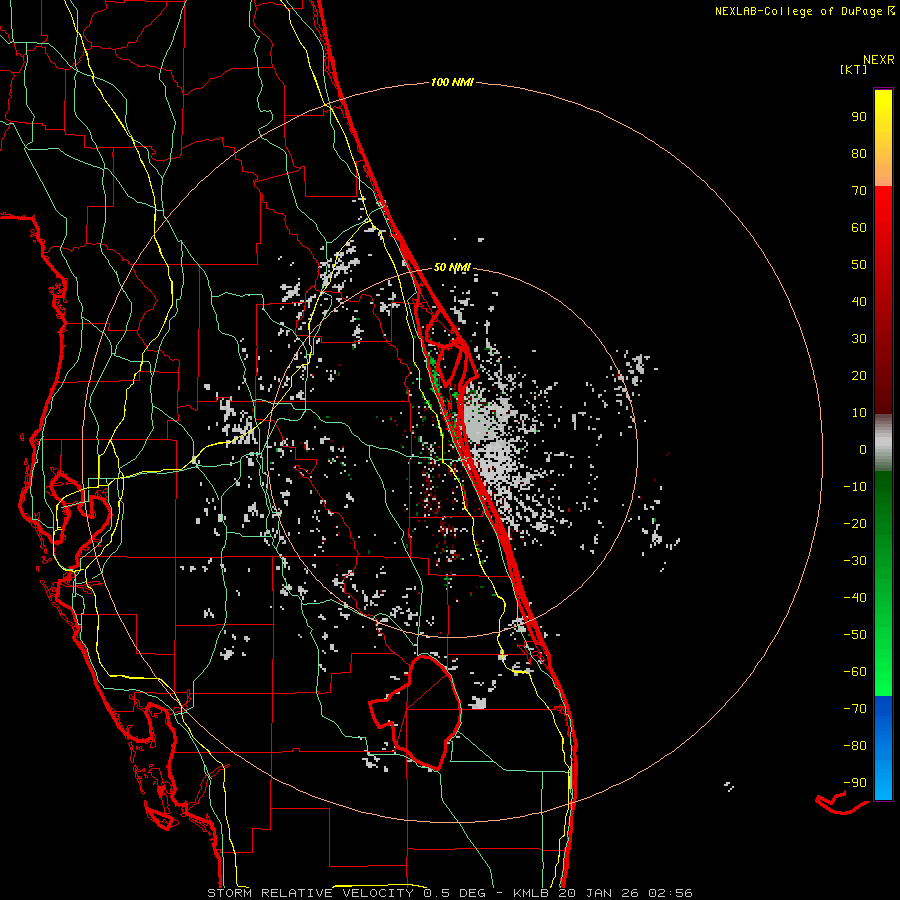Click the -70 scale value

(855, 709)
